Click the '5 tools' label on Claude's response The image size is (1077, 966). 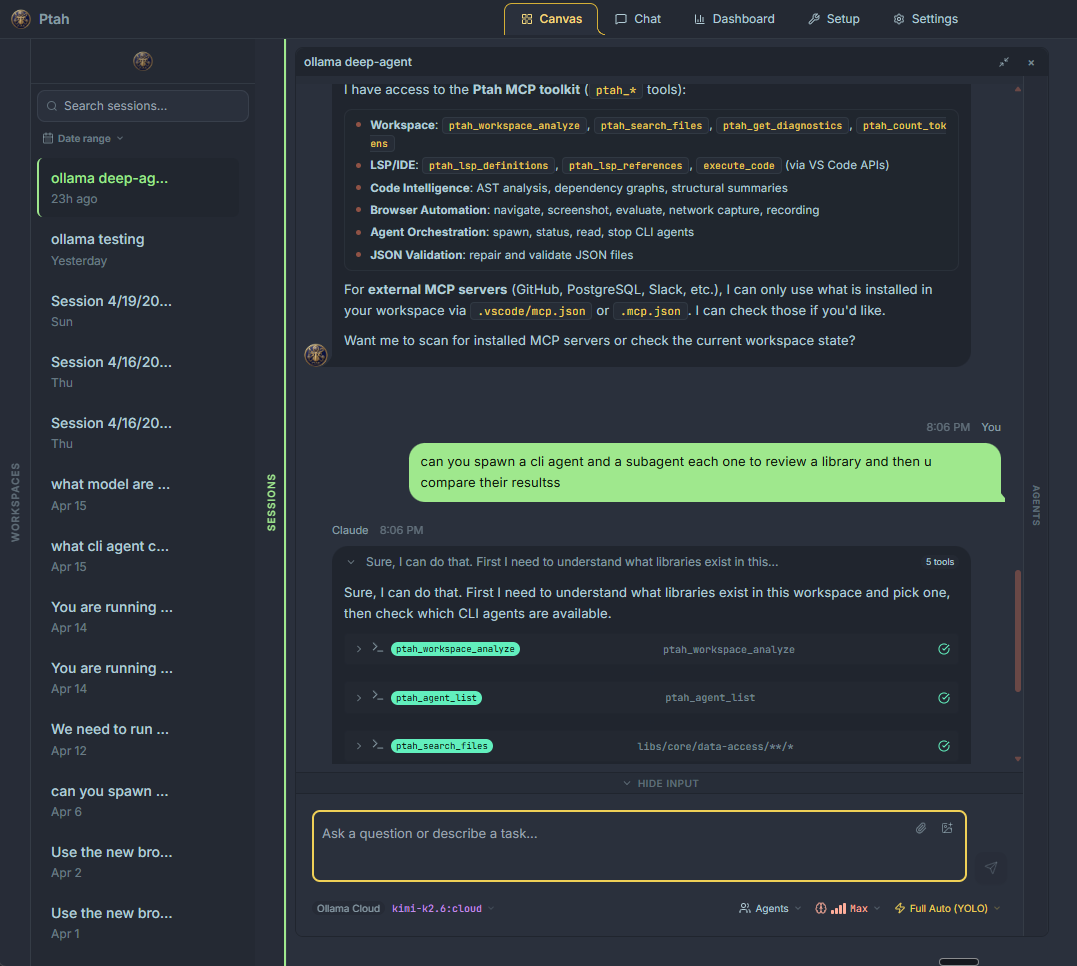[939, 561]
